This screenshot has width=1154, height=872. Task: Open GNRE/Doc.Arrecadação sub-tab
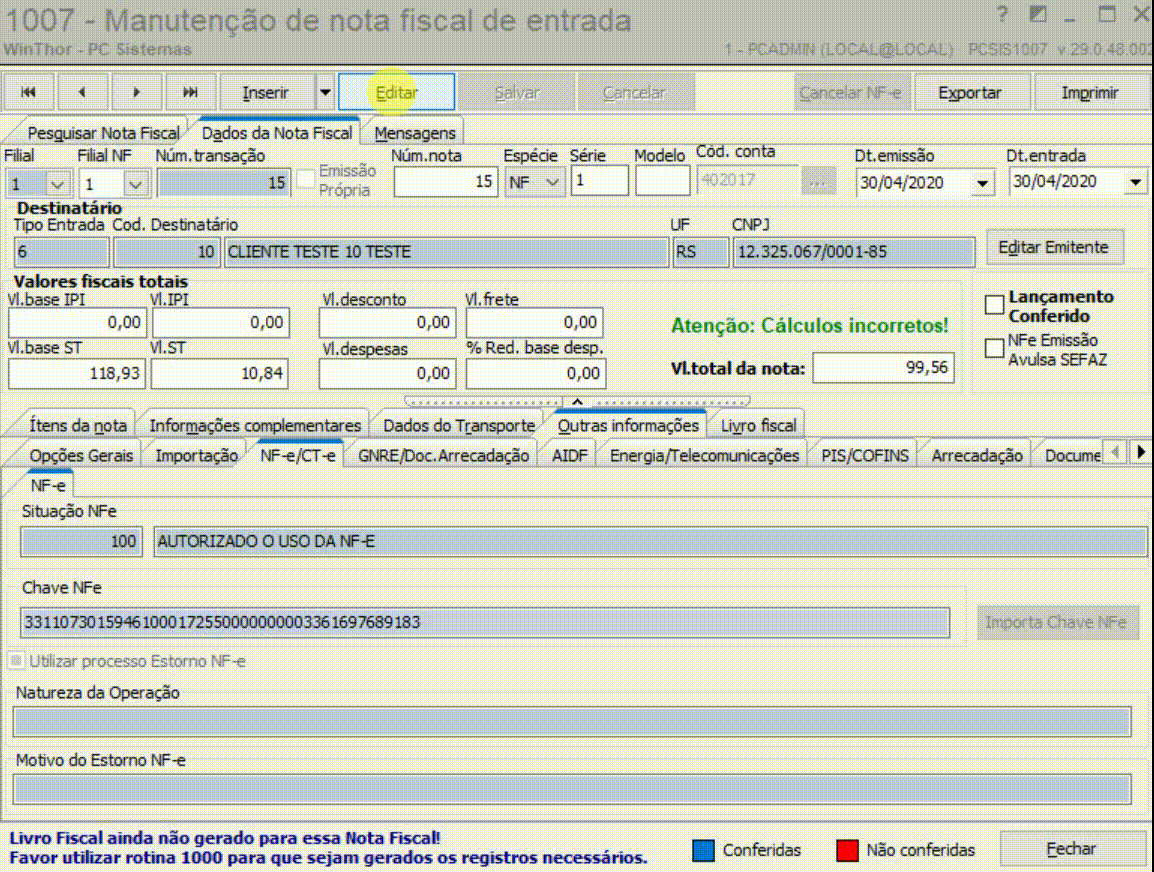[x=443, y=456]
